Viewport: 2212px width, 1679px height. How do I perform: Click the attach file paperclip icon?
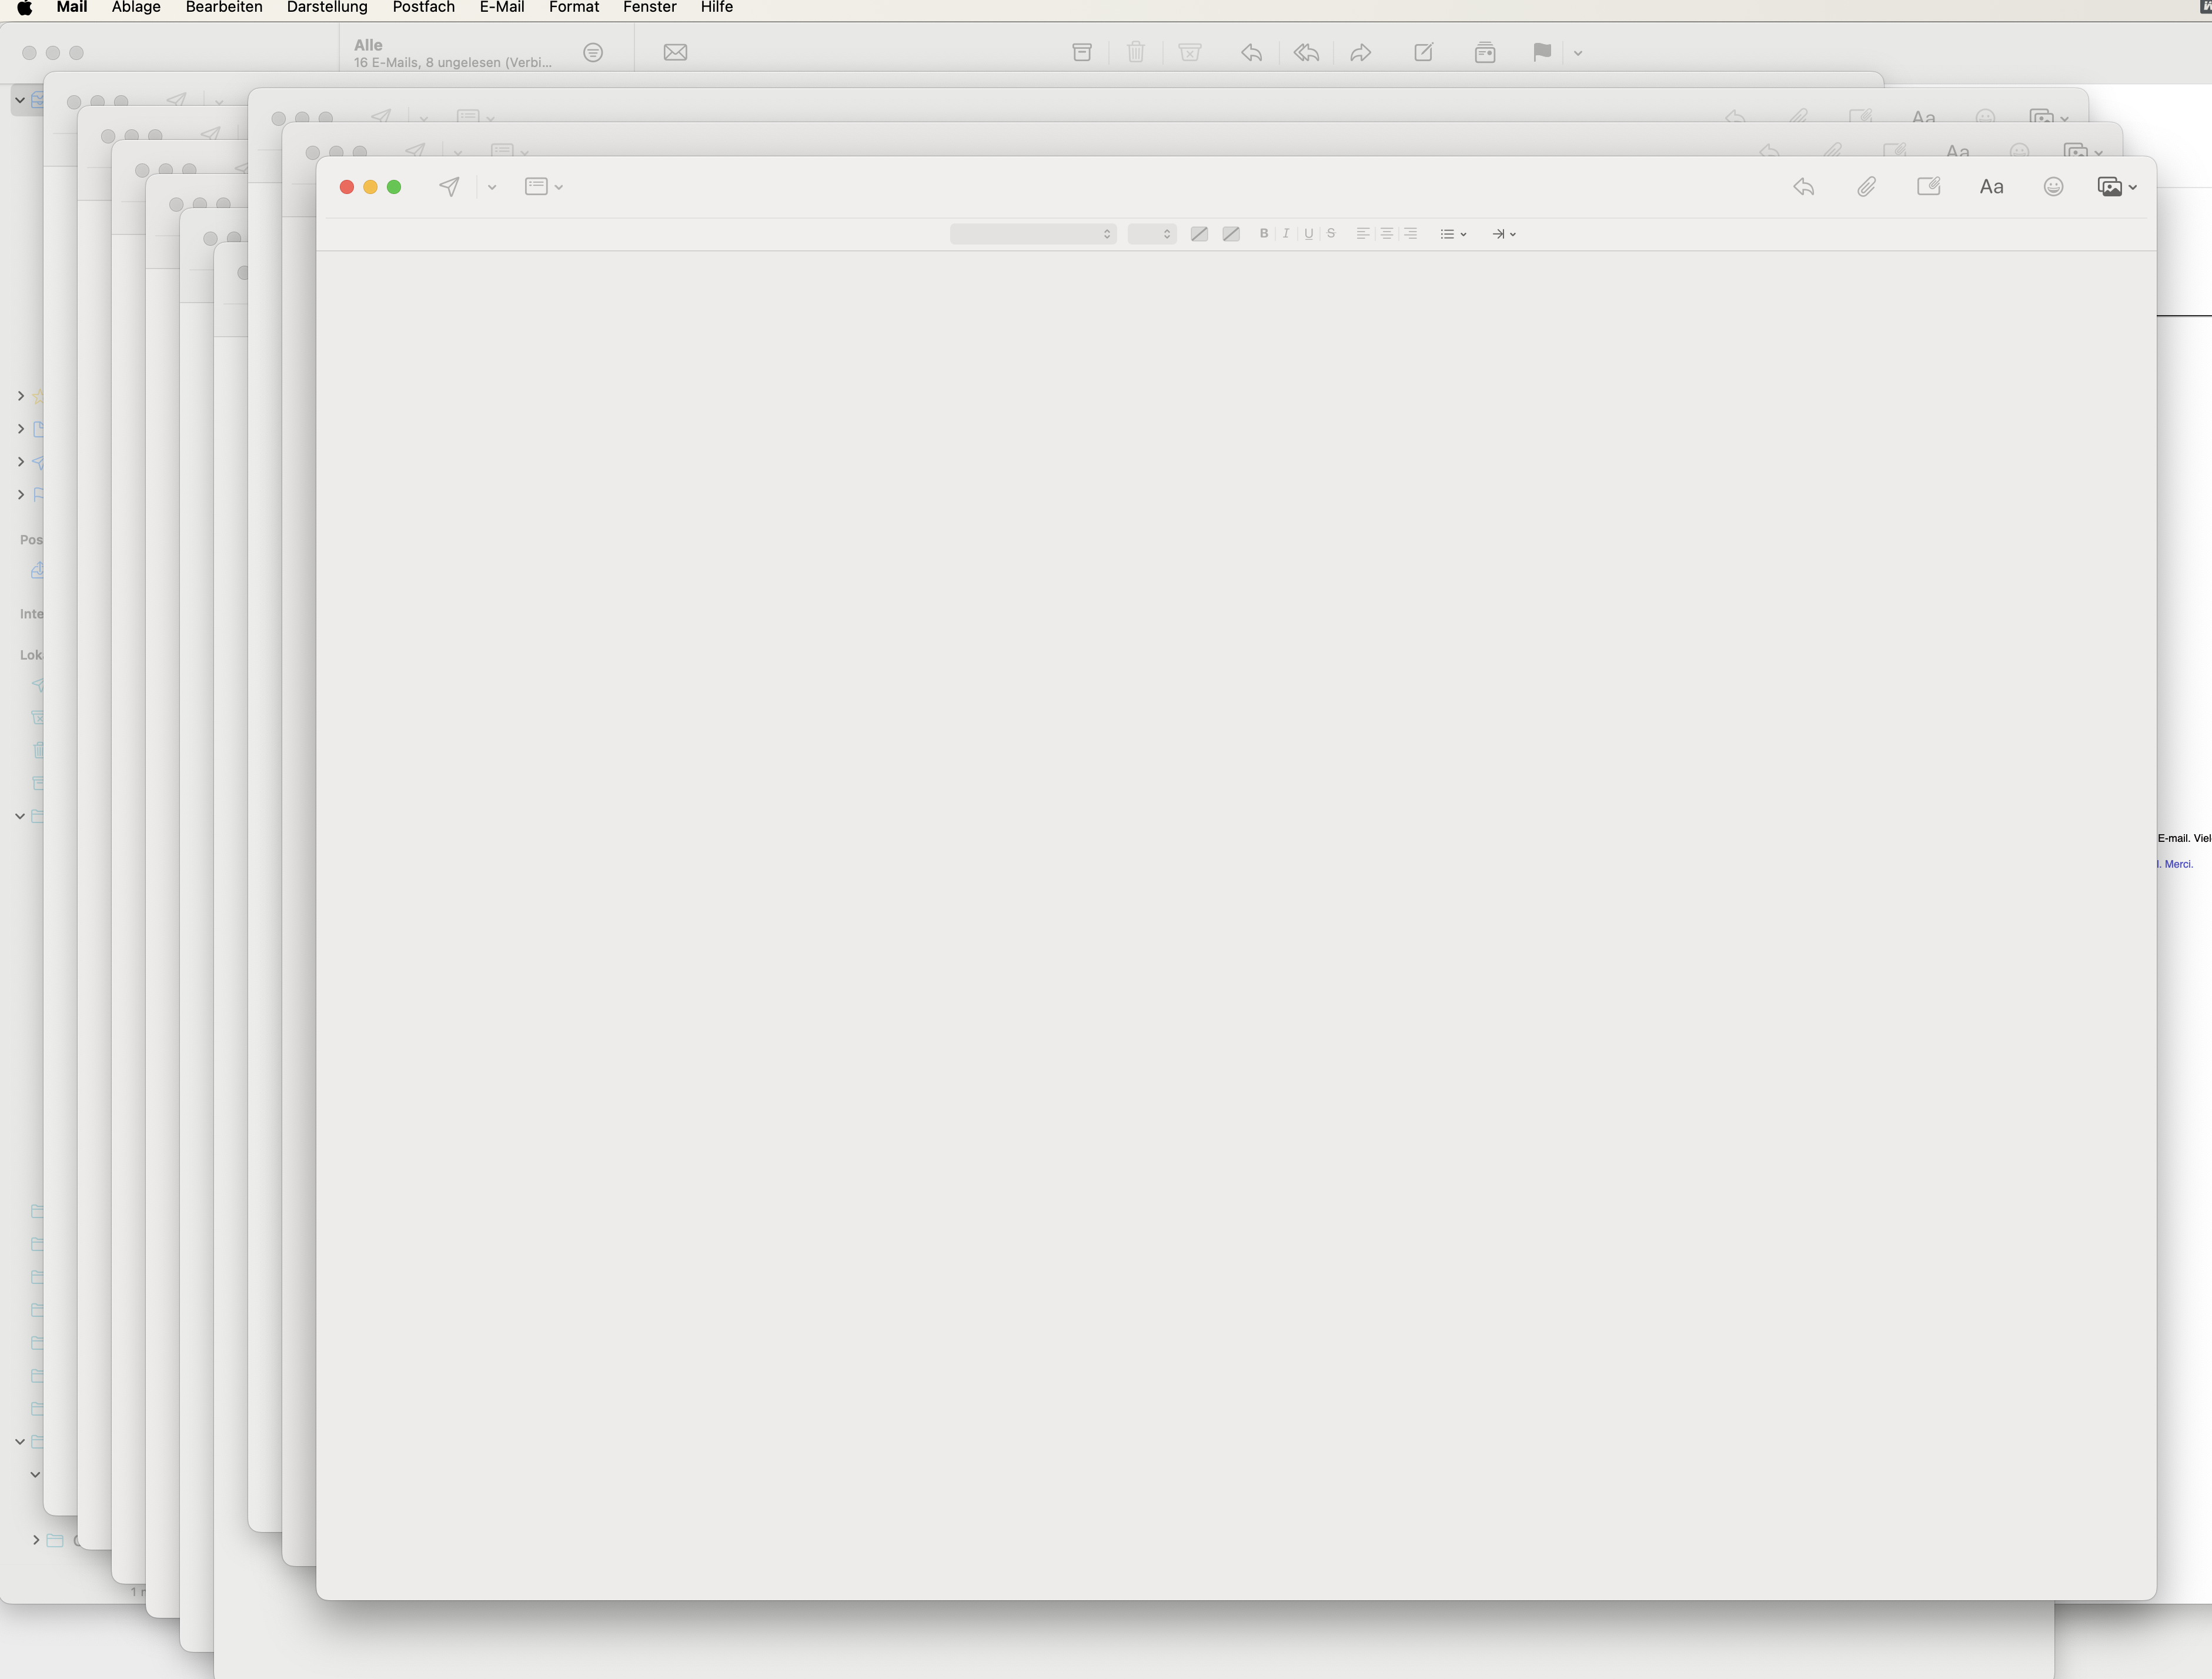pyautogui.click(x=1866, y=187)
